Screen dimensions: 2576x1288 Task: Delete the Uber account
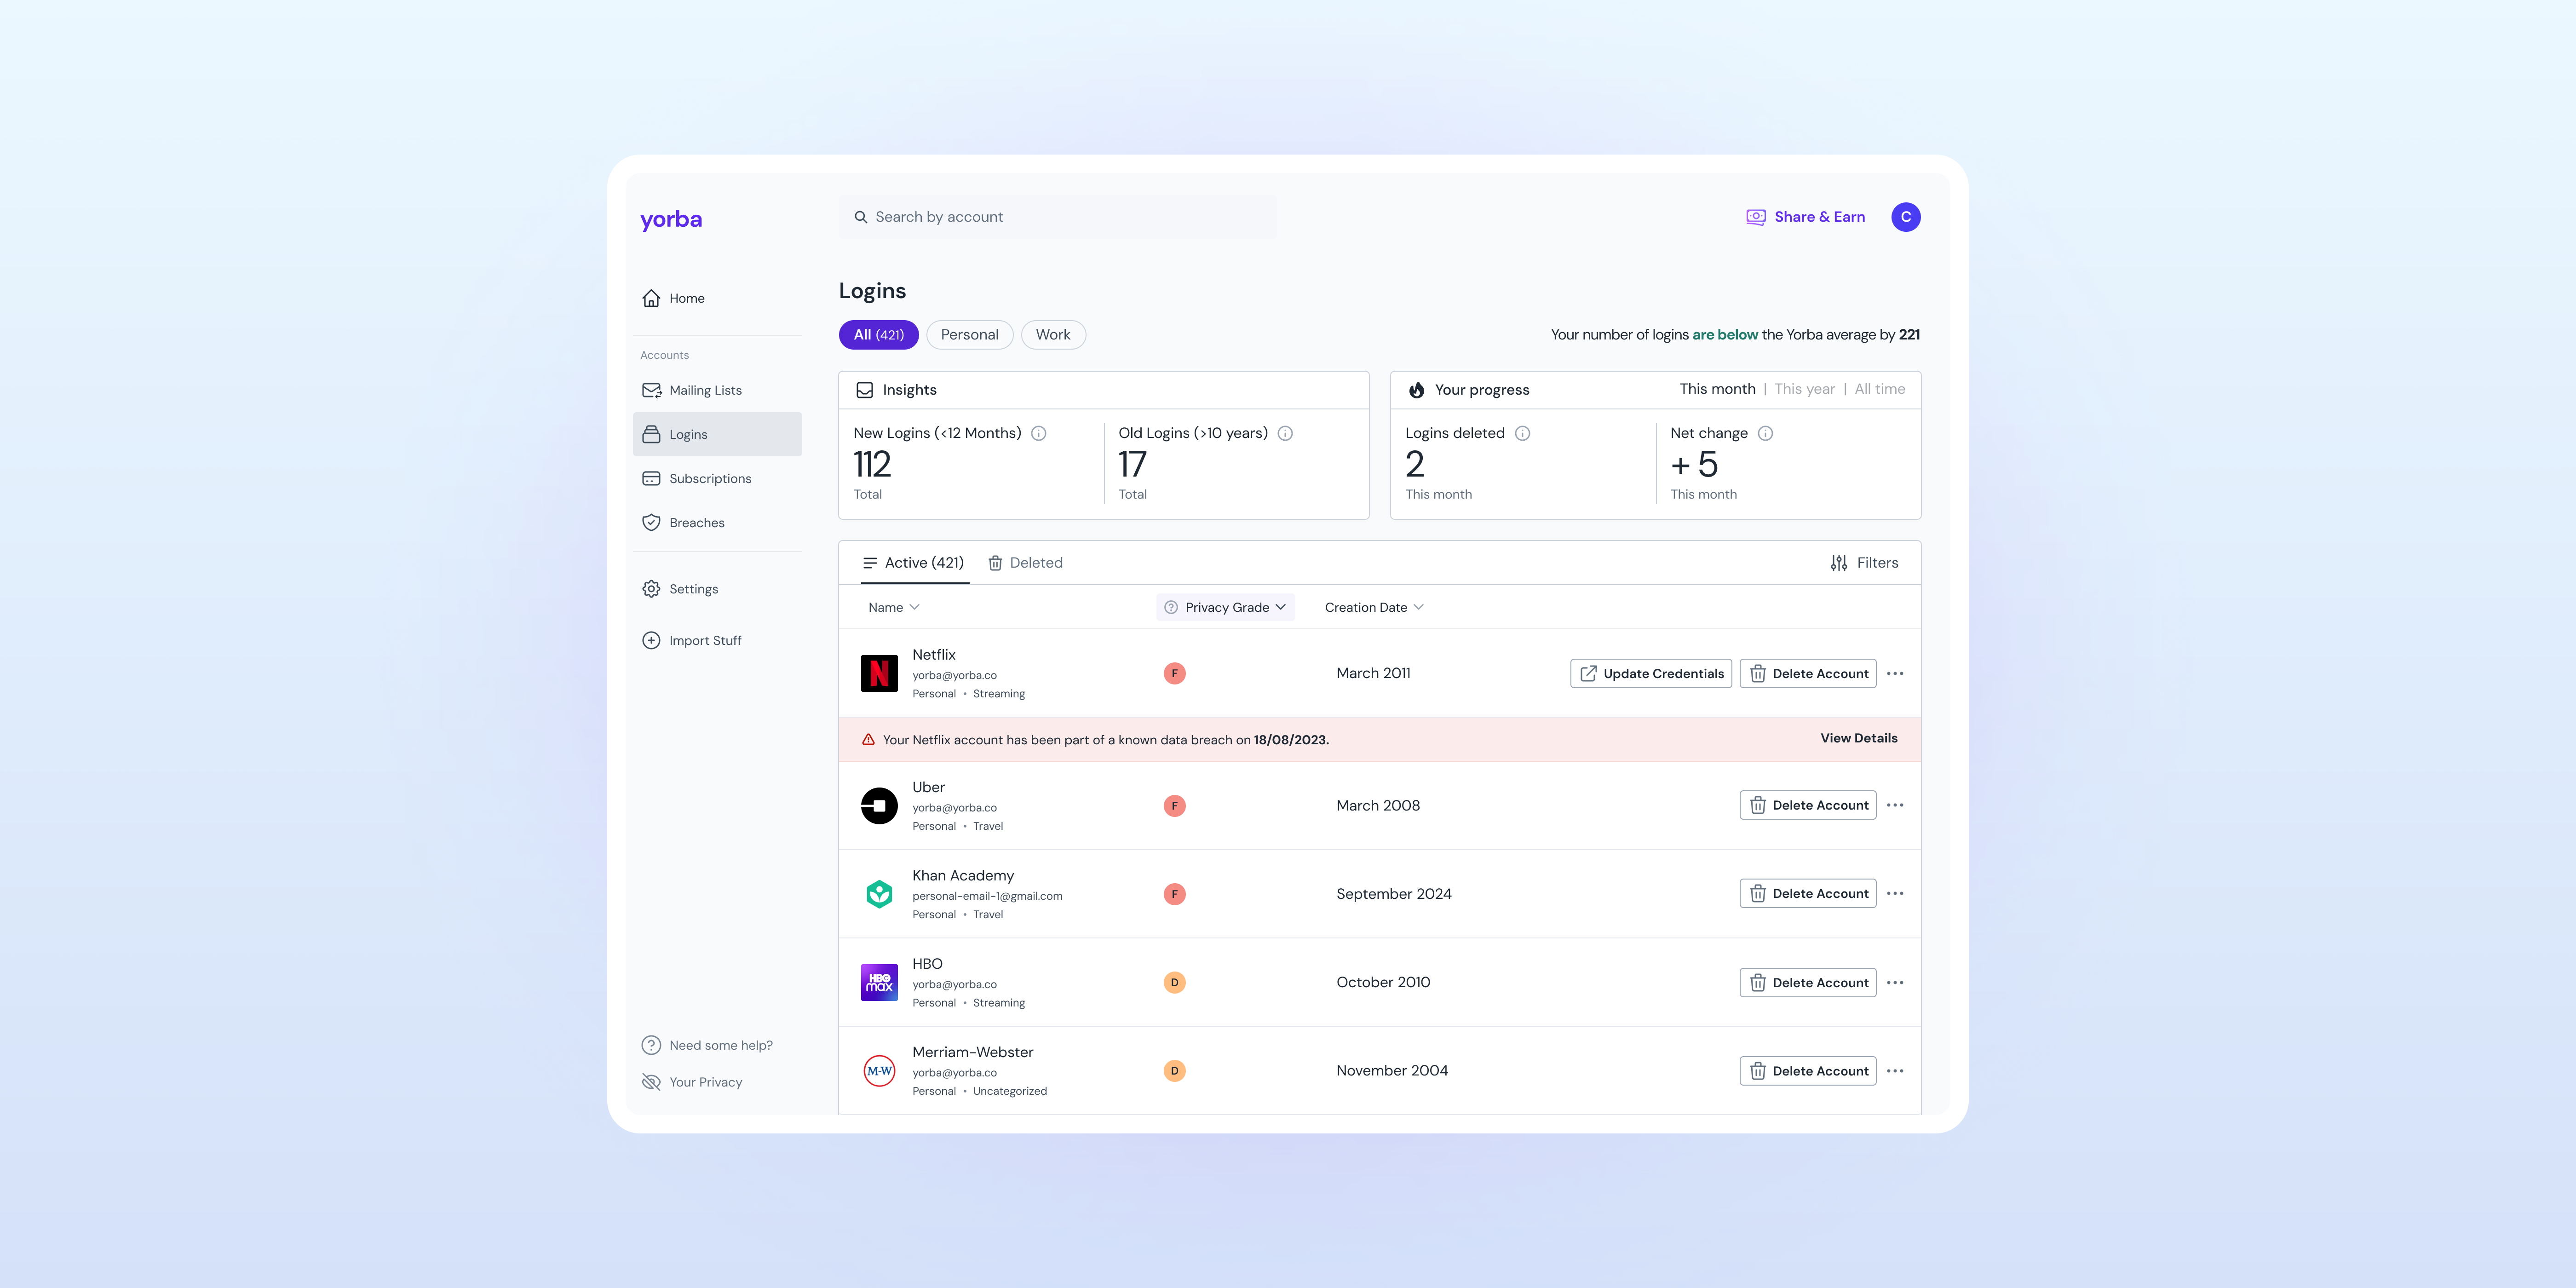click(1807, 805)
